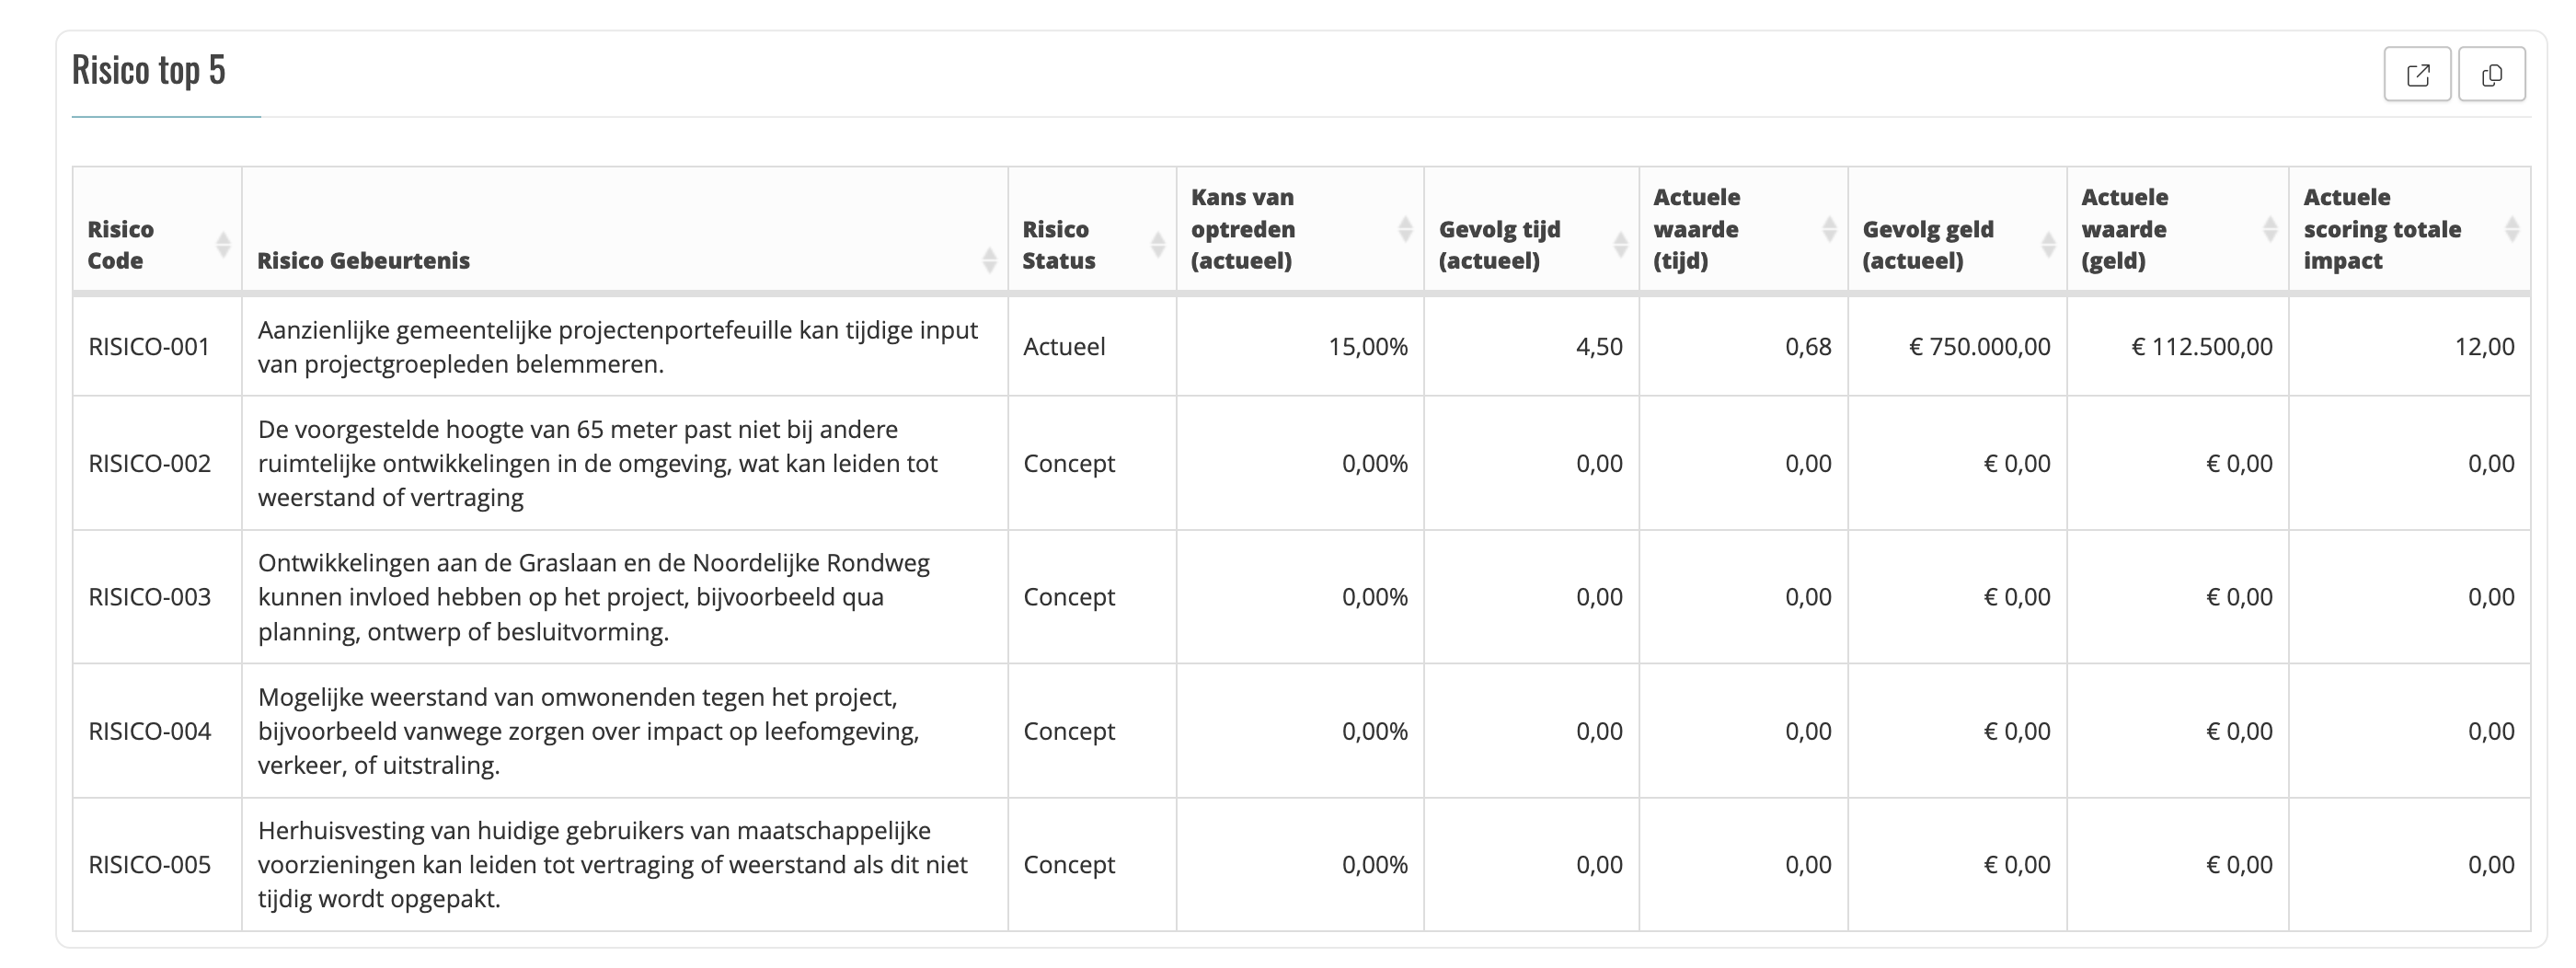2576x968 pixels.
Task: Sort by Kans van optreden arrows
Action: [1405, 229]
